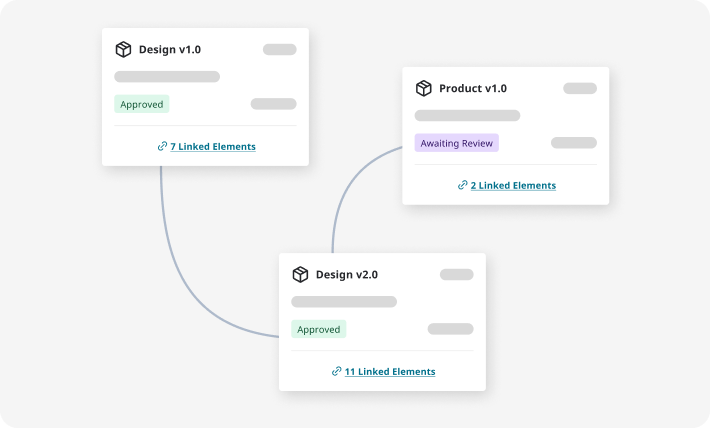710x428 pixels.
Task: Open the 7 Linked Elements link
Action: point(213,146)
